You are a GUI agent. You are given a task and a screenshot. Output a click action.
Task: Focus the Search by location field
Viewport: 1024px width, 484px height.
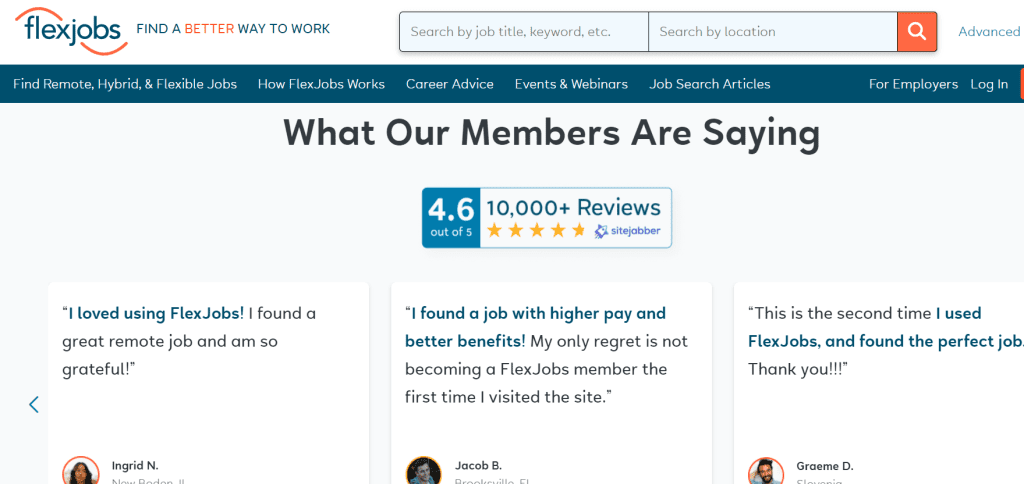coord(772,32)
